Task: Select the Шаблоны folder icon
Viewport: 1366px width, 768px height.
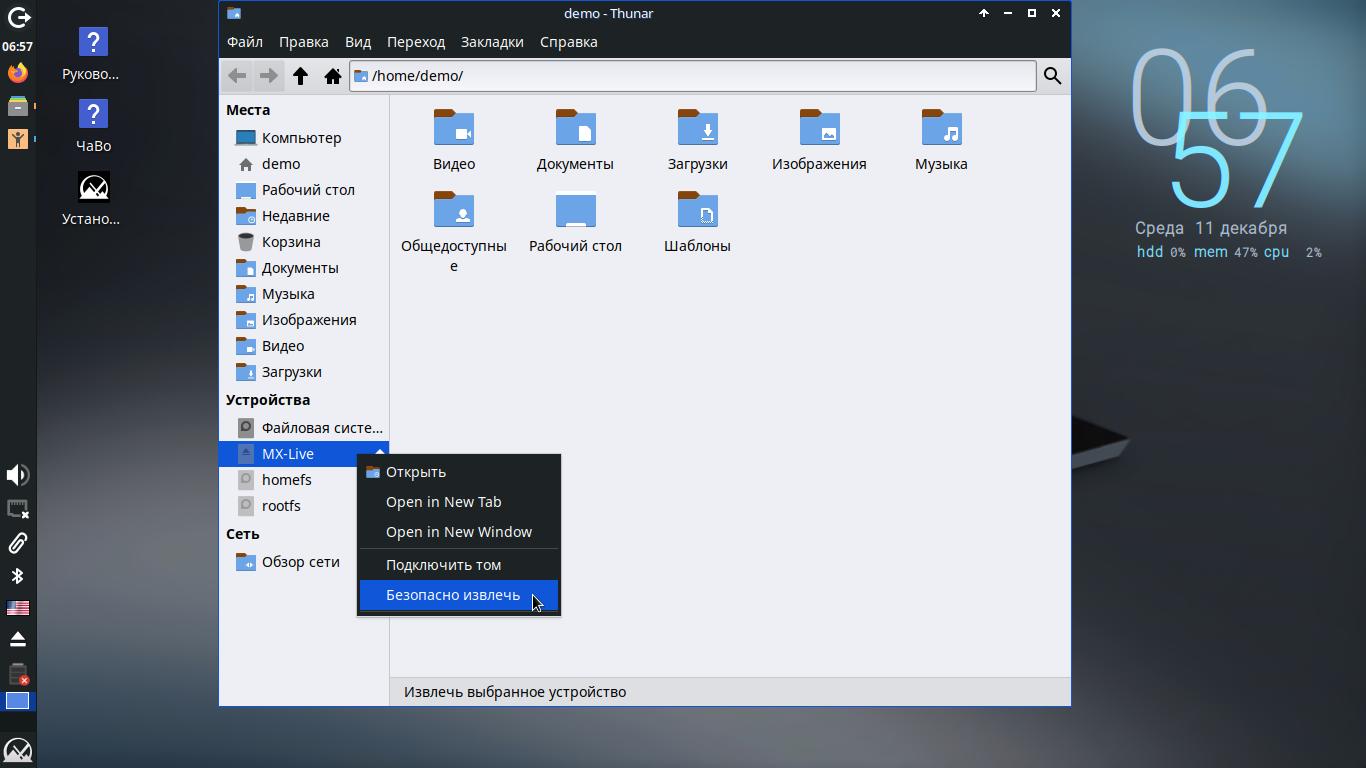Action: point(697,210)
